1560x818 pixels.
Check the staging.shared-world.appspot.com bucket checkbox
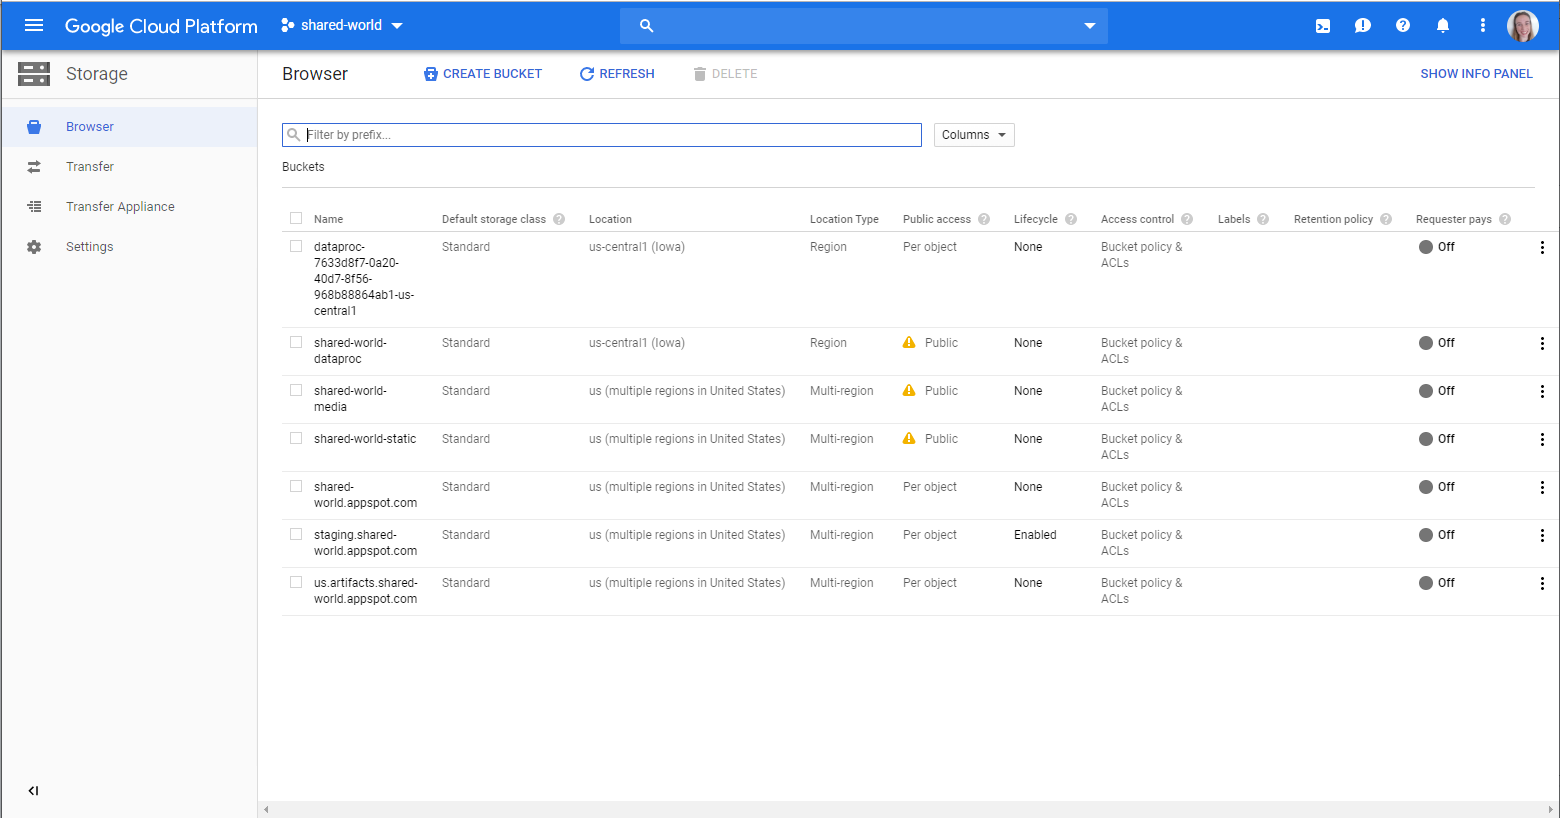tap(296, 534)
